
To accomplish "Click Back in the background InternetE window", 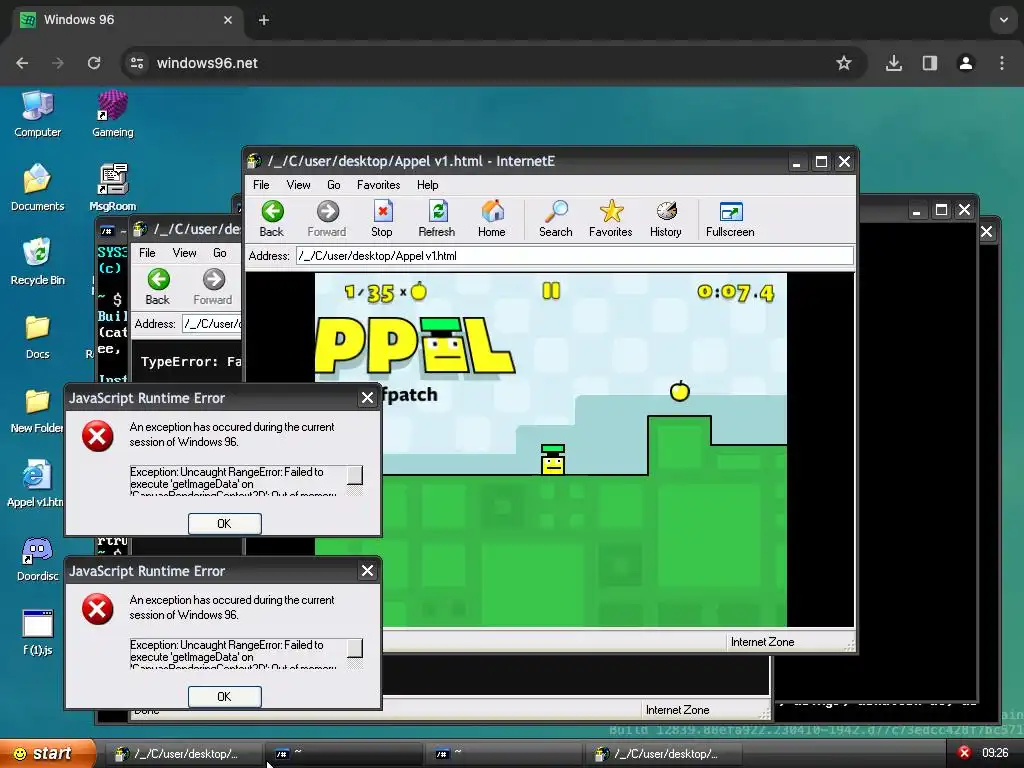I will click(157, 287).
